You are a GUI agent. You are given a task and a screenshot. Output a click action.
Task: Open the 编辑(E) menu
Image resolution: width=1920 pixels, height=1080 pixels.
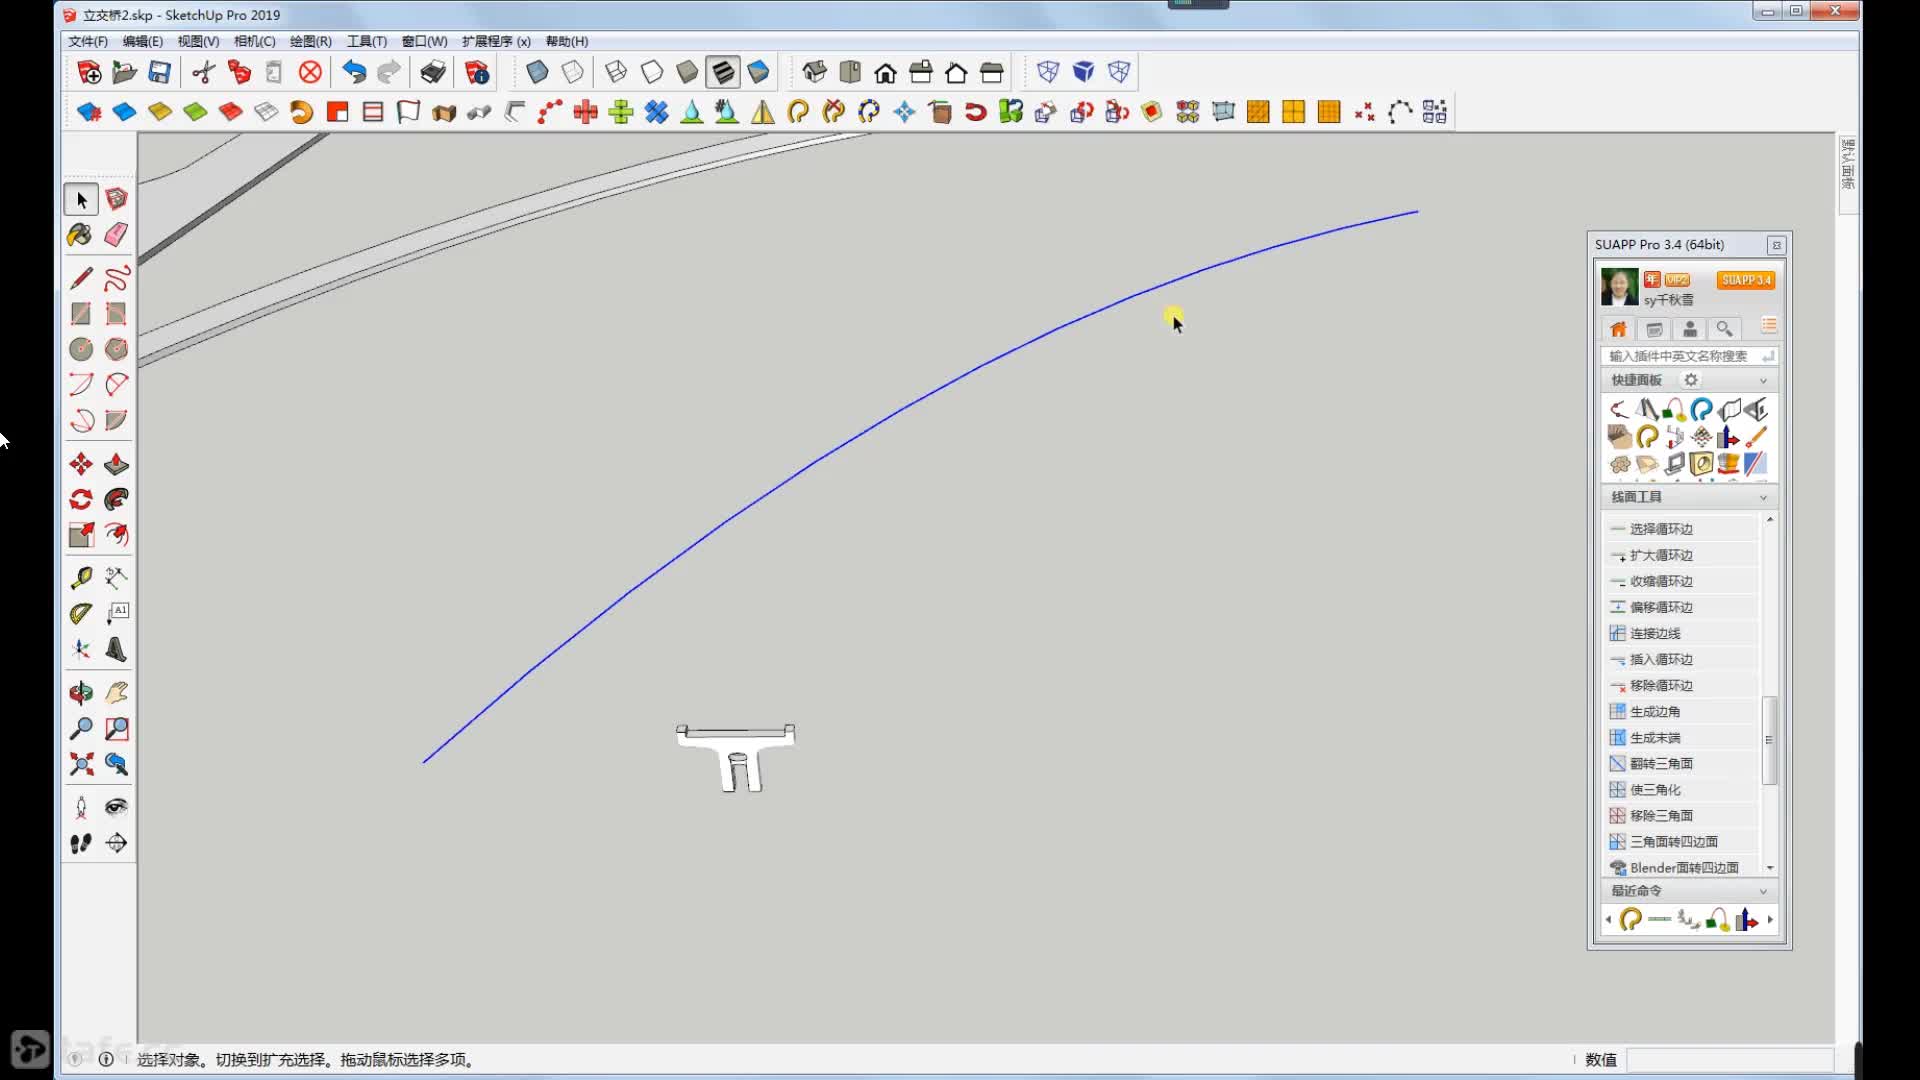coord(143,41)
